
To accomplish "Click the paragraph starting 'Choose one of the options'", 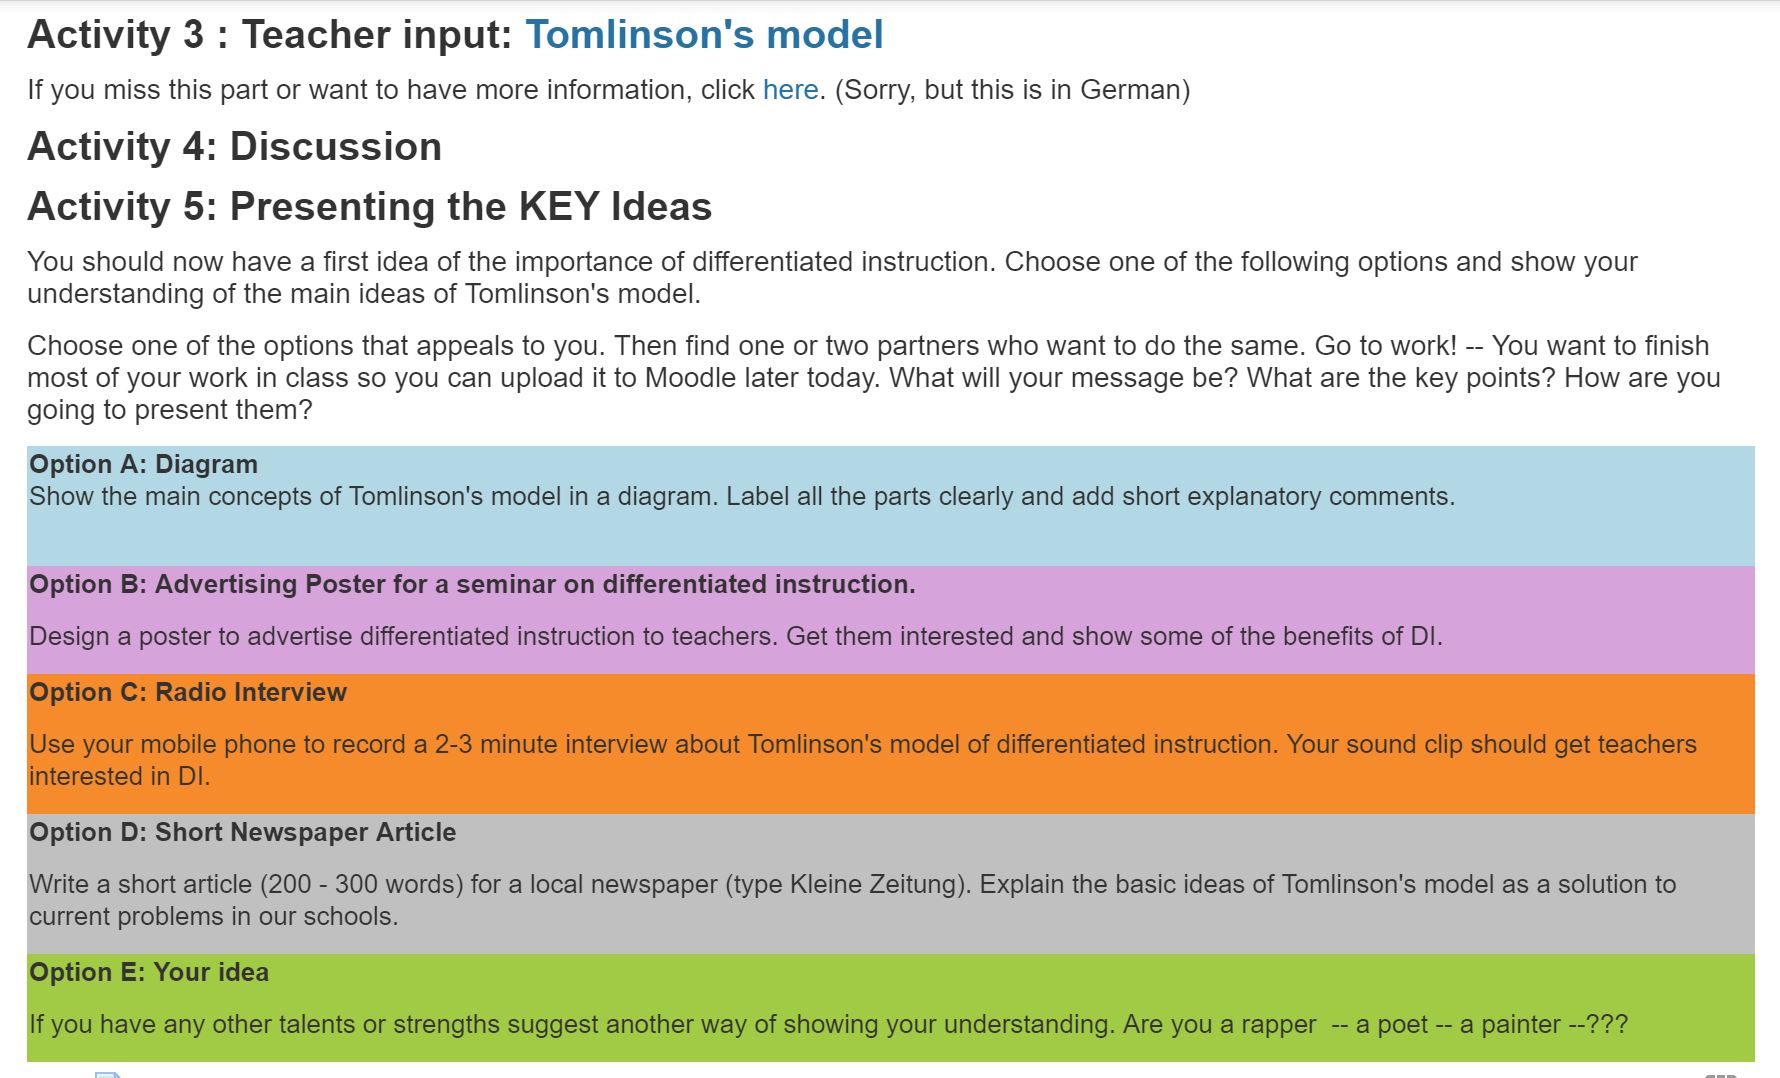I will pos(873,377).
